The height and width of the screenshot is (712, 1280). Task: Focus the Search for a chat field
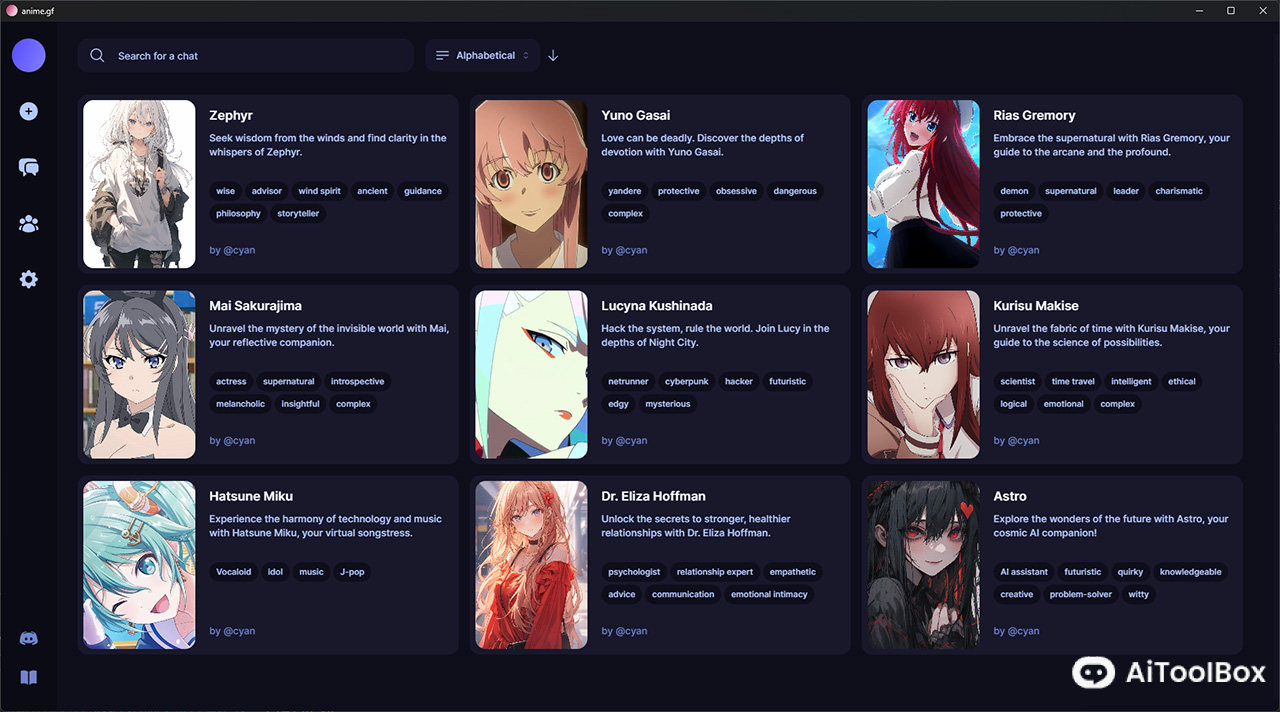pos(245,56)
